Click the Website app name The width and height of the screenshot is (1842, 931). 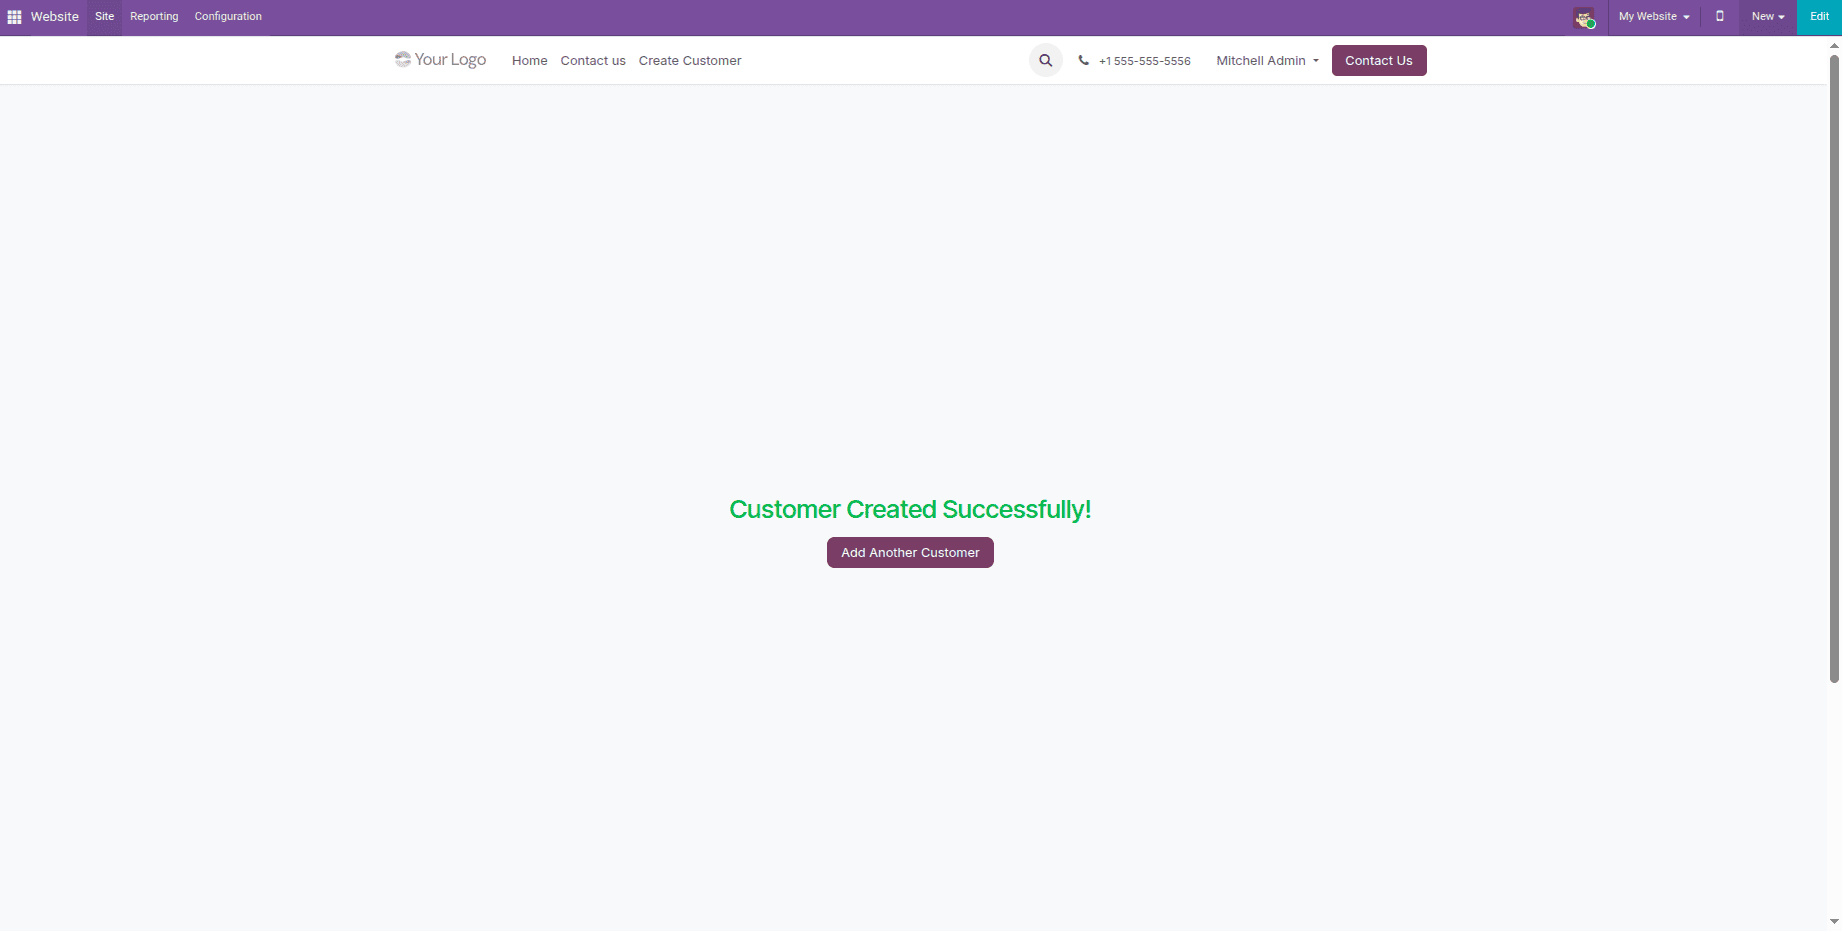54,16
